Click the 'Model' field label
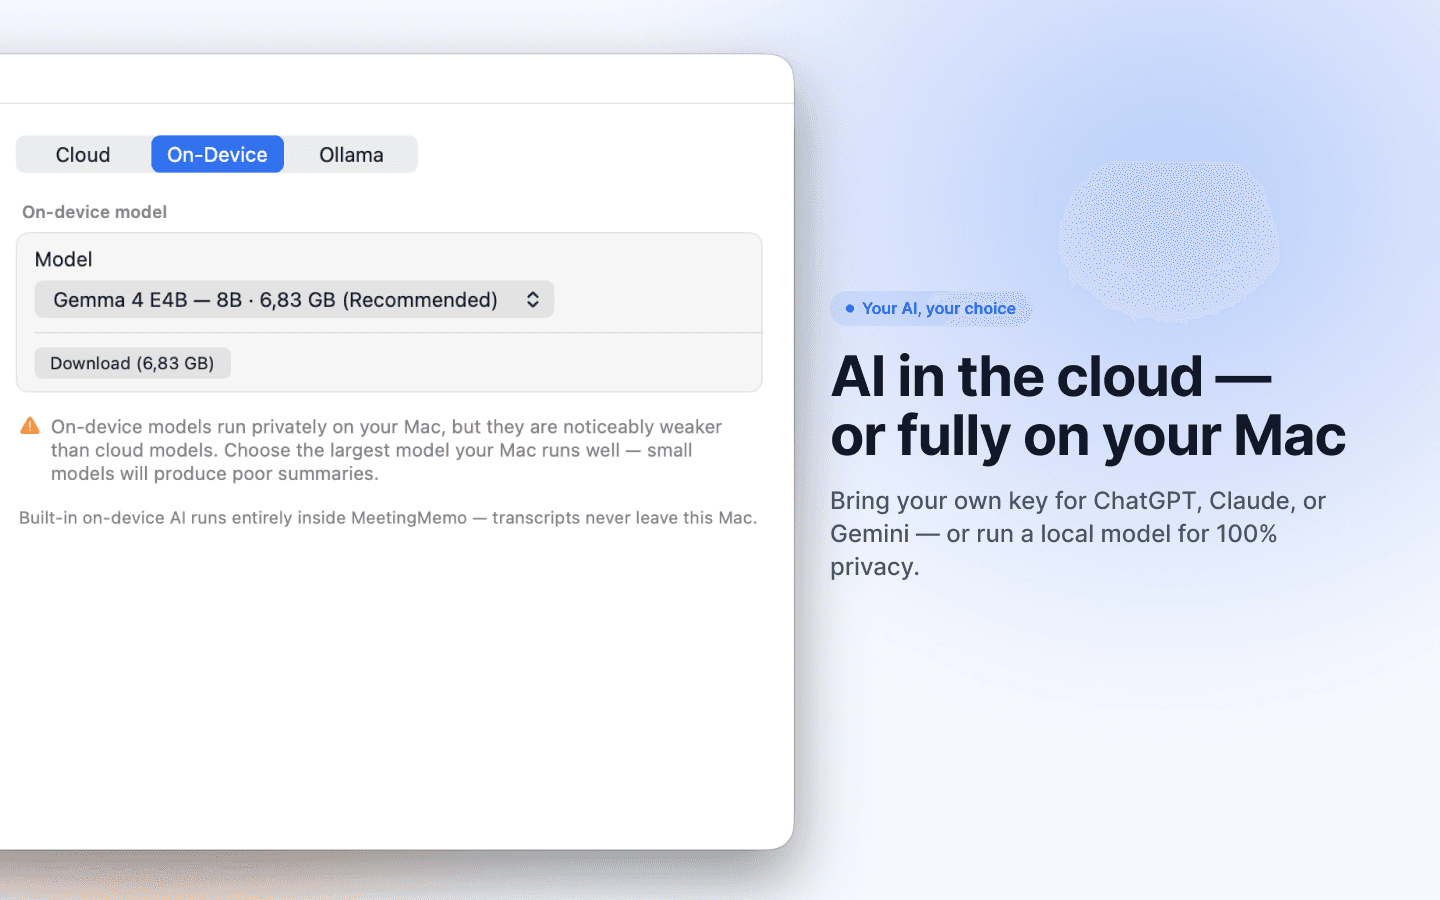This screenshot has height=900, width=1440. 63,259
